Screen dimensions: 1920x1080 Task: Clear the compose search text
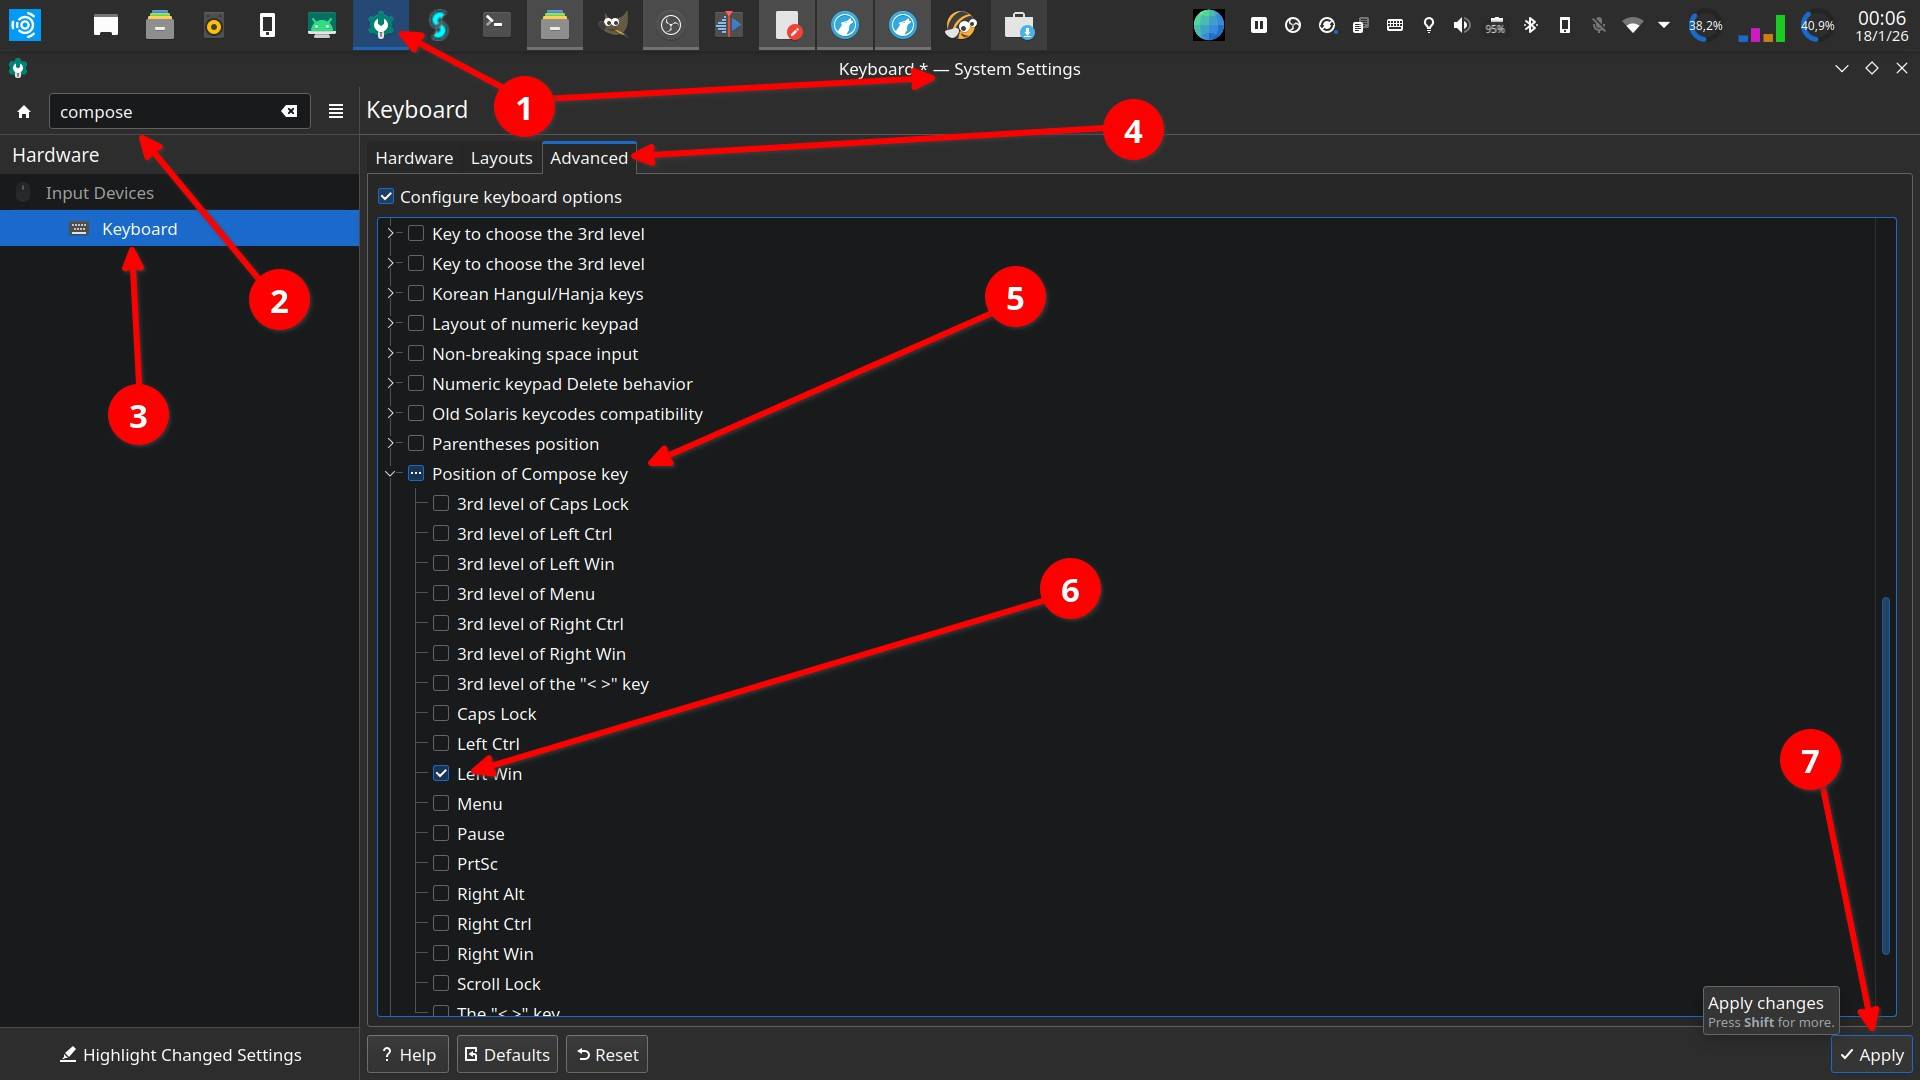(289, 111)
